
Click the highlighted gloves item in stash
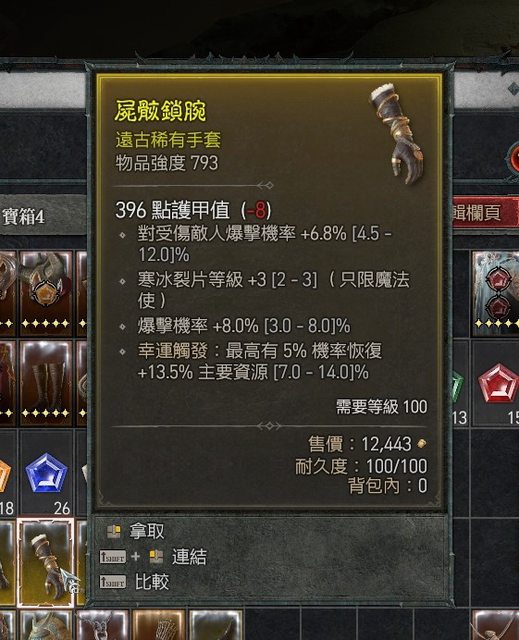tap(46, 562)
